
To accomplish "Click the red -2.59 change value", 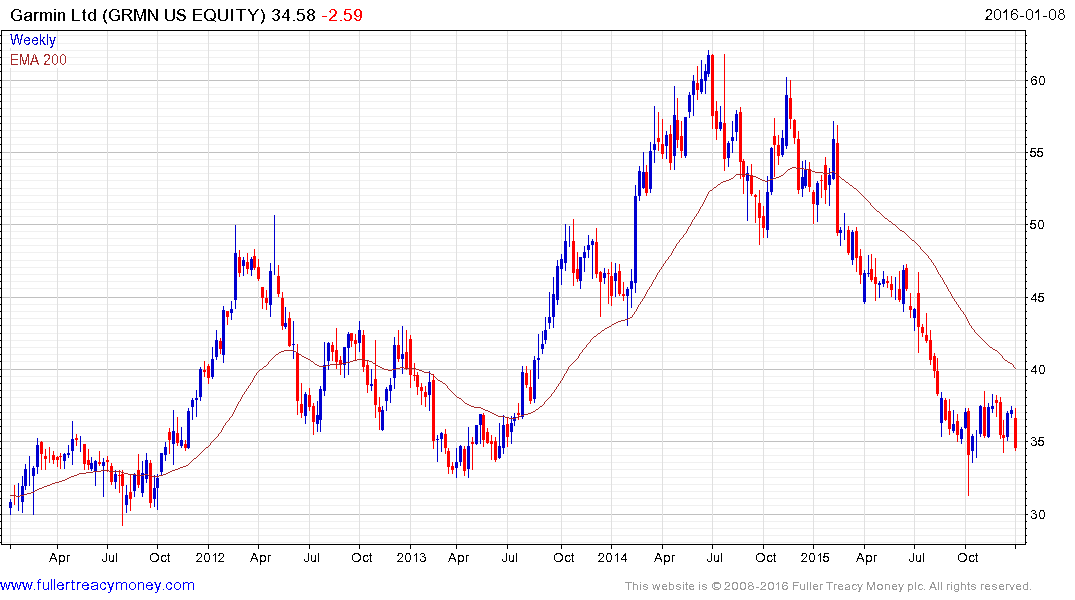I will click(x=341, y=15).
